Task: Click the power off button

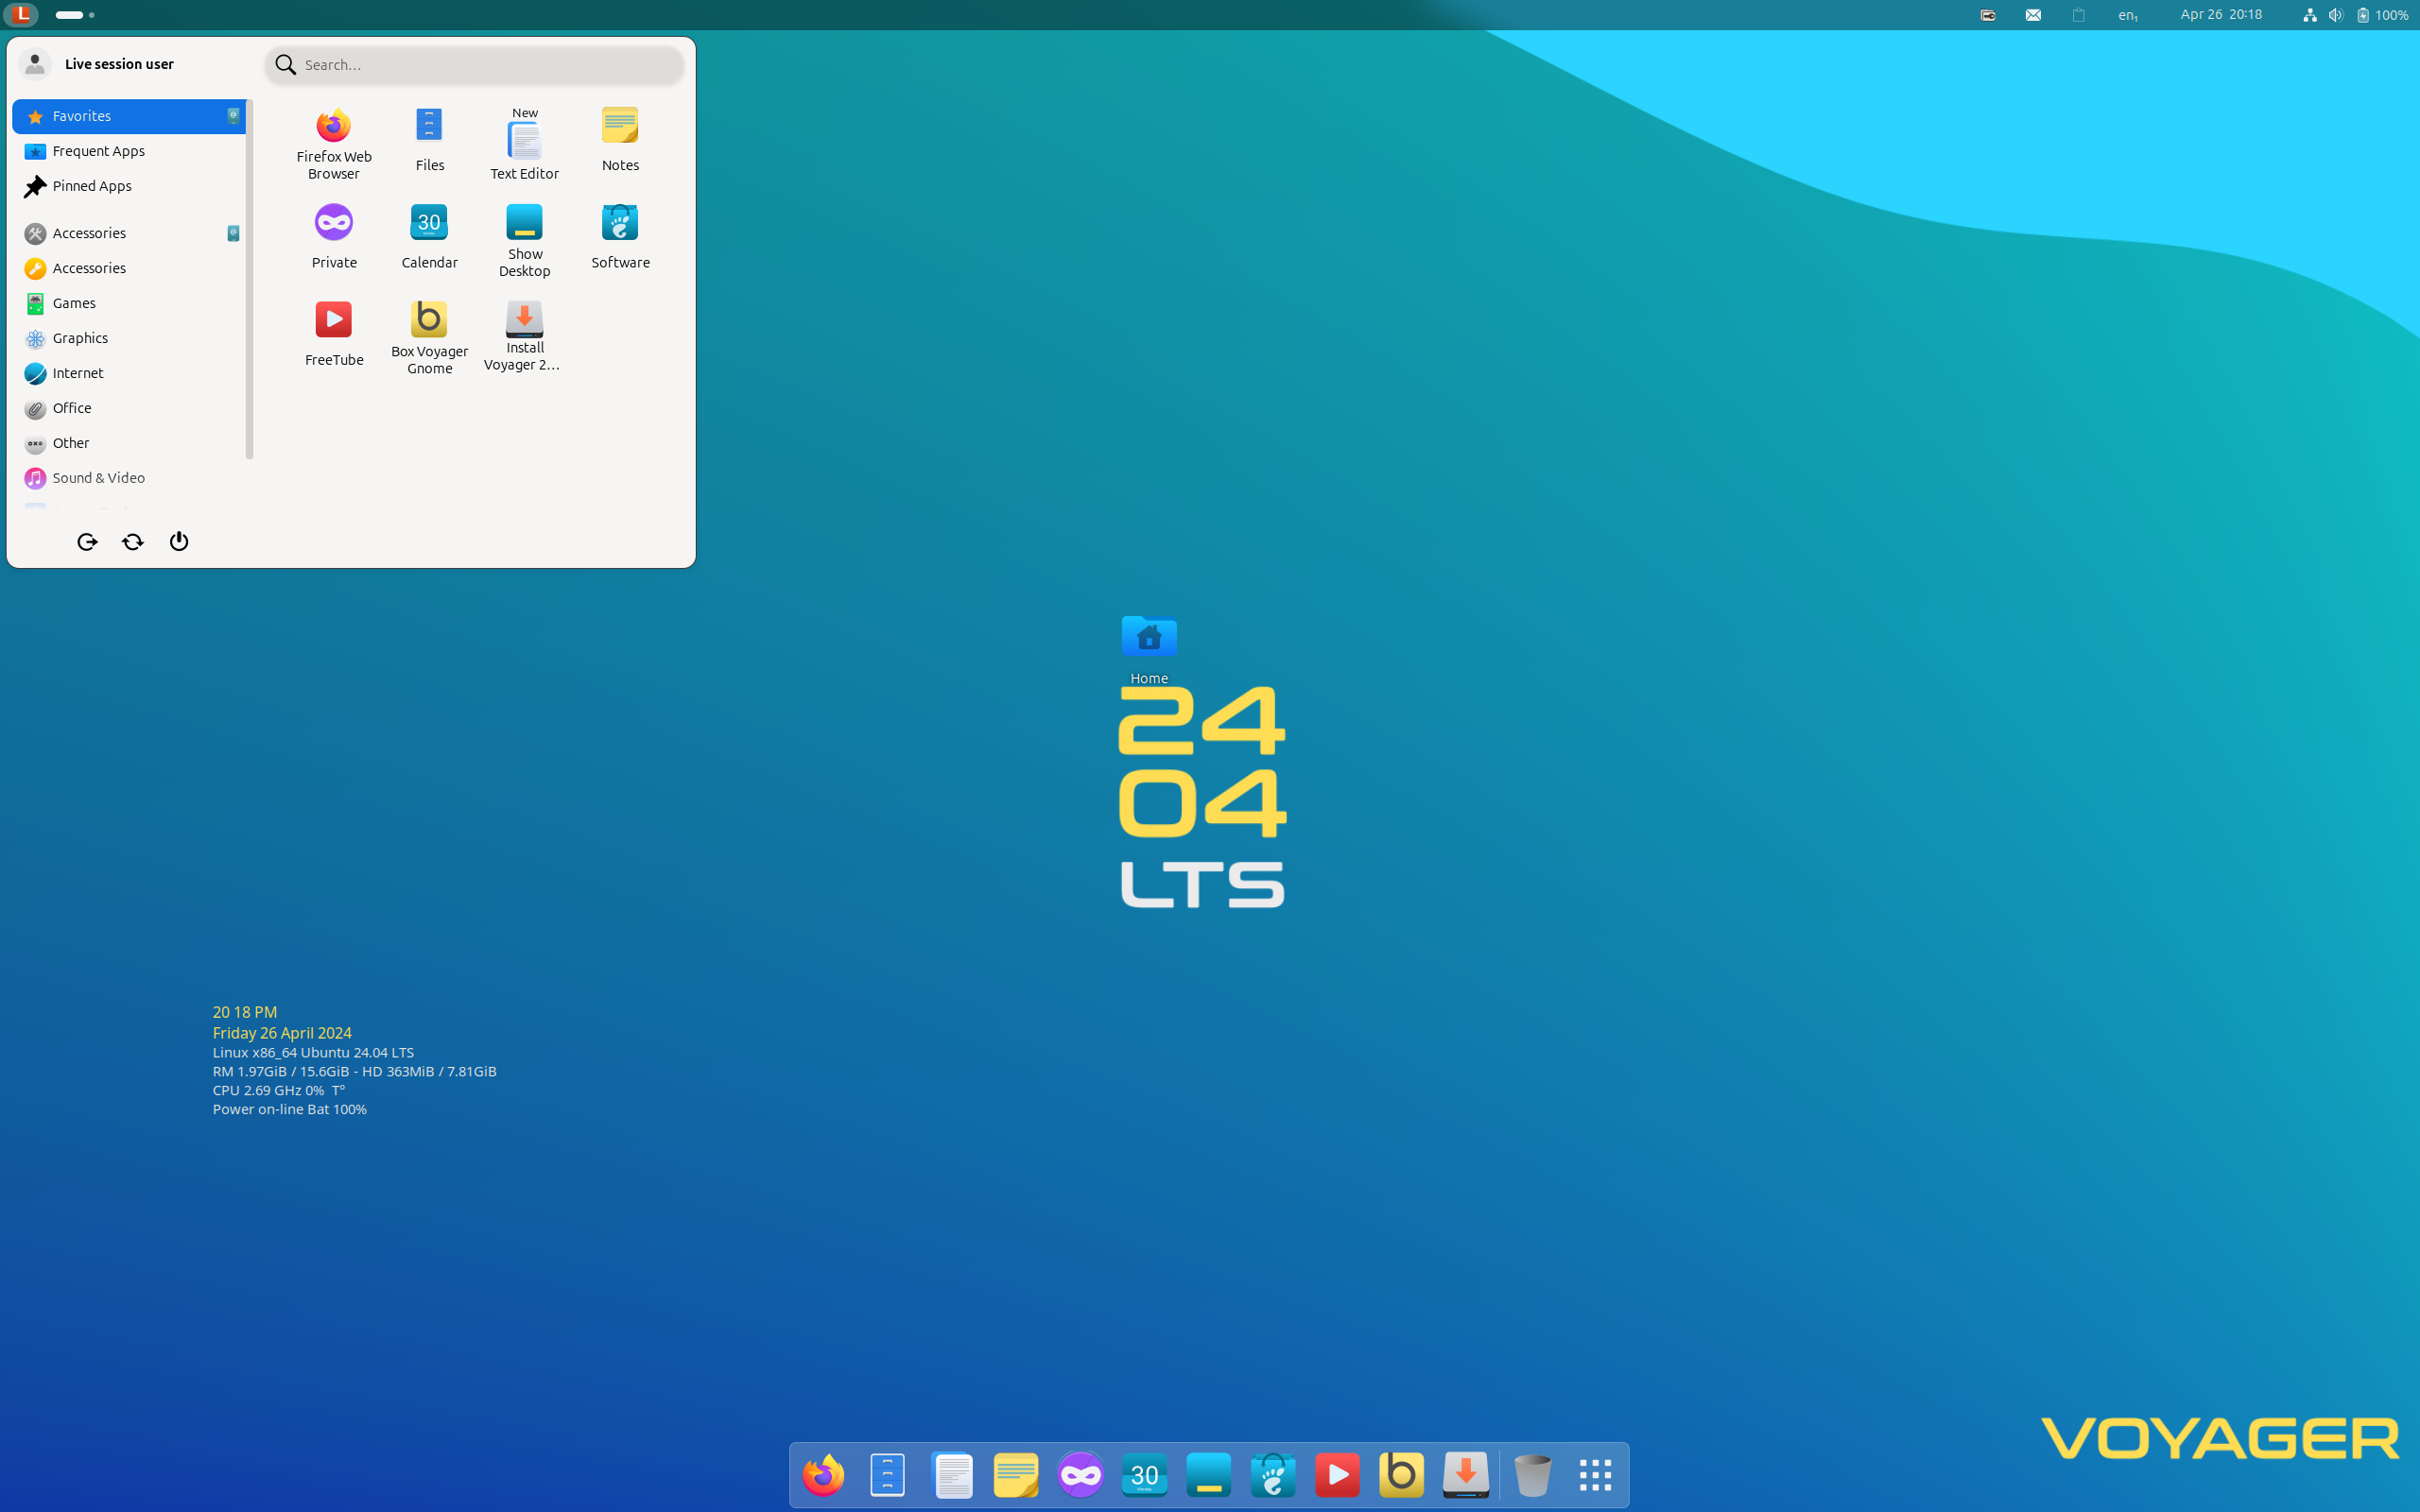Action: coord(179,541)
